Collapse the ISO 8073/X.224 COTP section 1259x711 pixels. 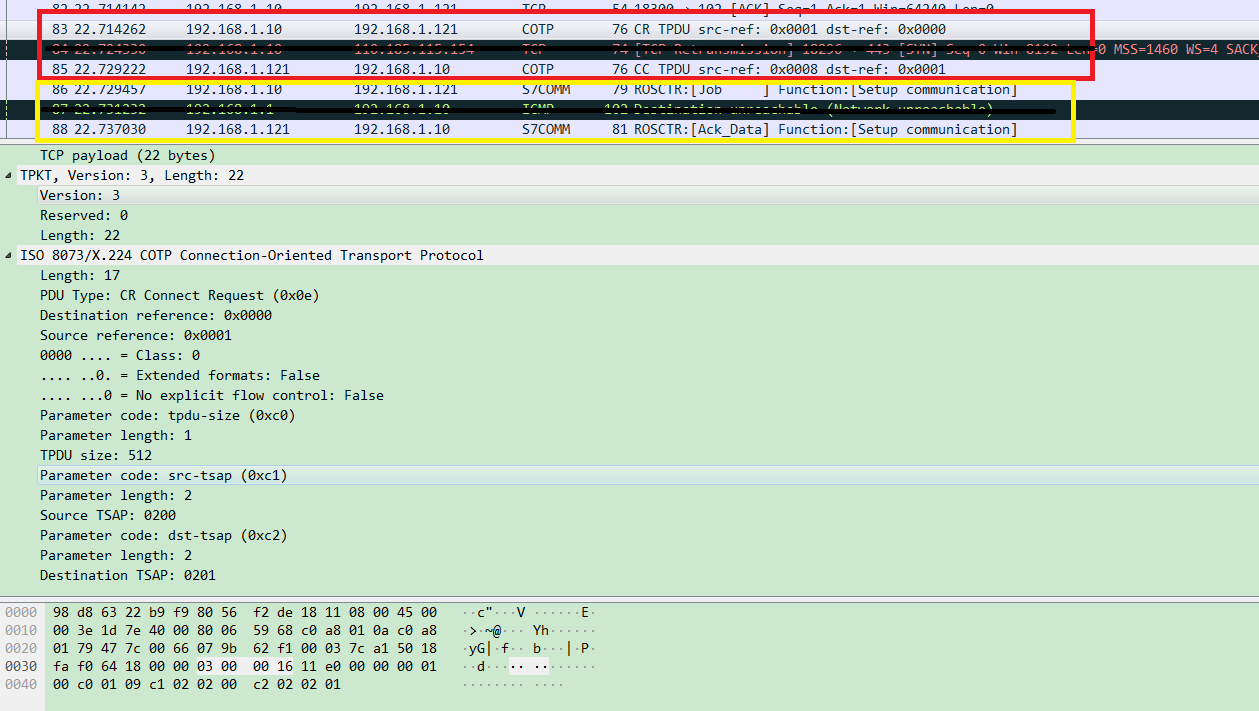coord(9,255)
